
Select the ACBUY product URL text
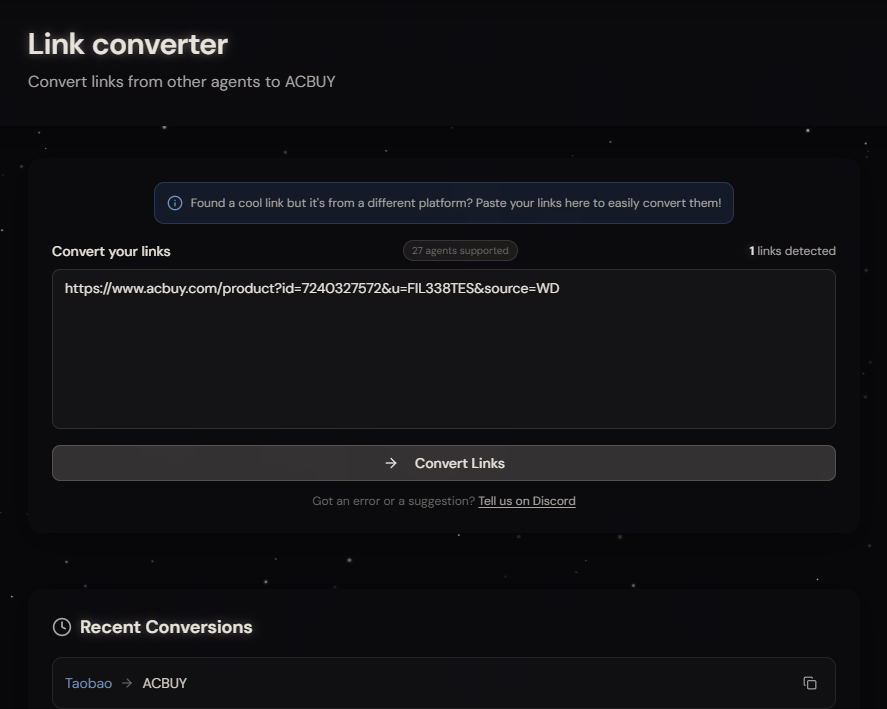coord(312,288)
